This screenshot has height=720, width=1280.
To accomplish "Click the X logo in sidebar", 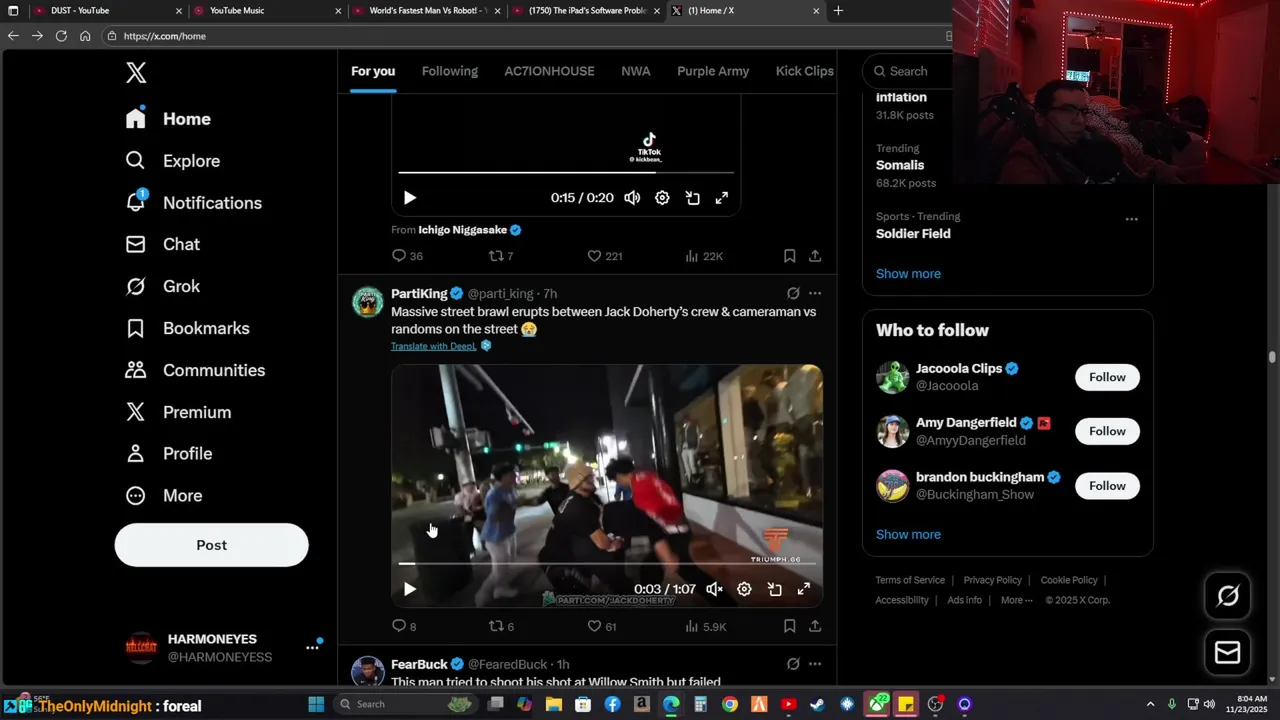I will coord(136,72).
